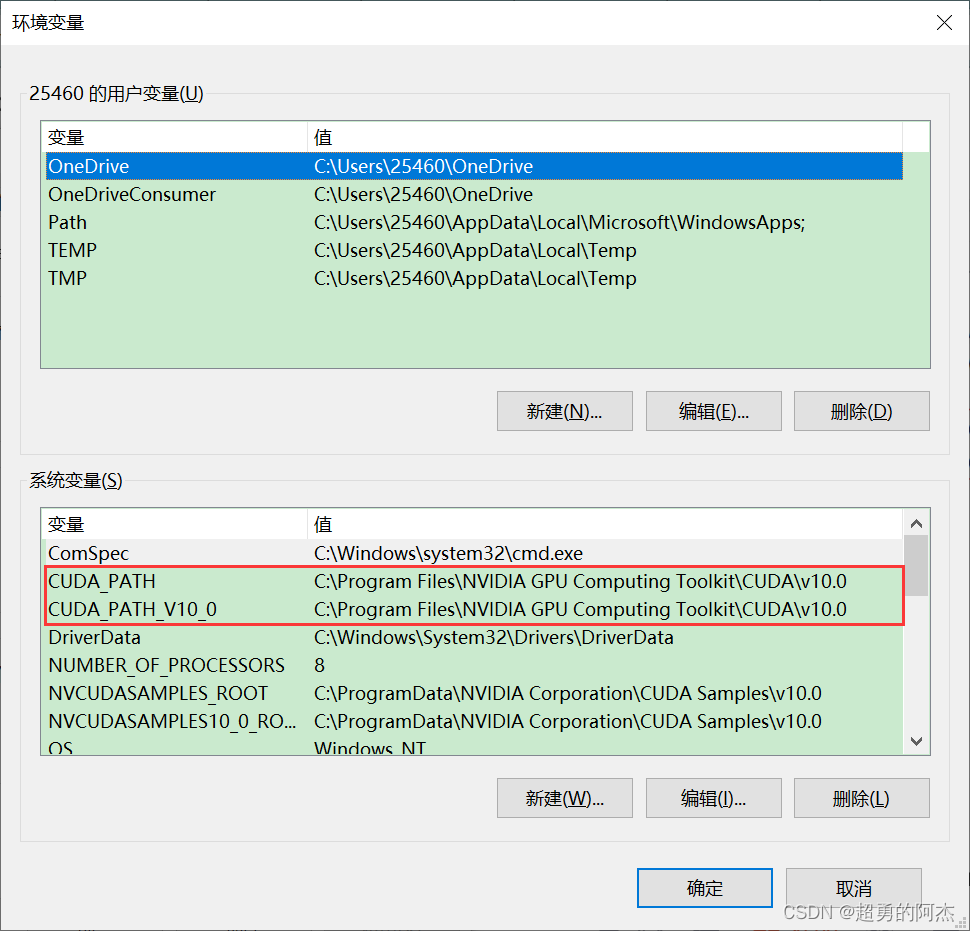Click user variables 变量 column header
Image resolution: width=970 pixels, height=931 pixels.
pos(174,137)
